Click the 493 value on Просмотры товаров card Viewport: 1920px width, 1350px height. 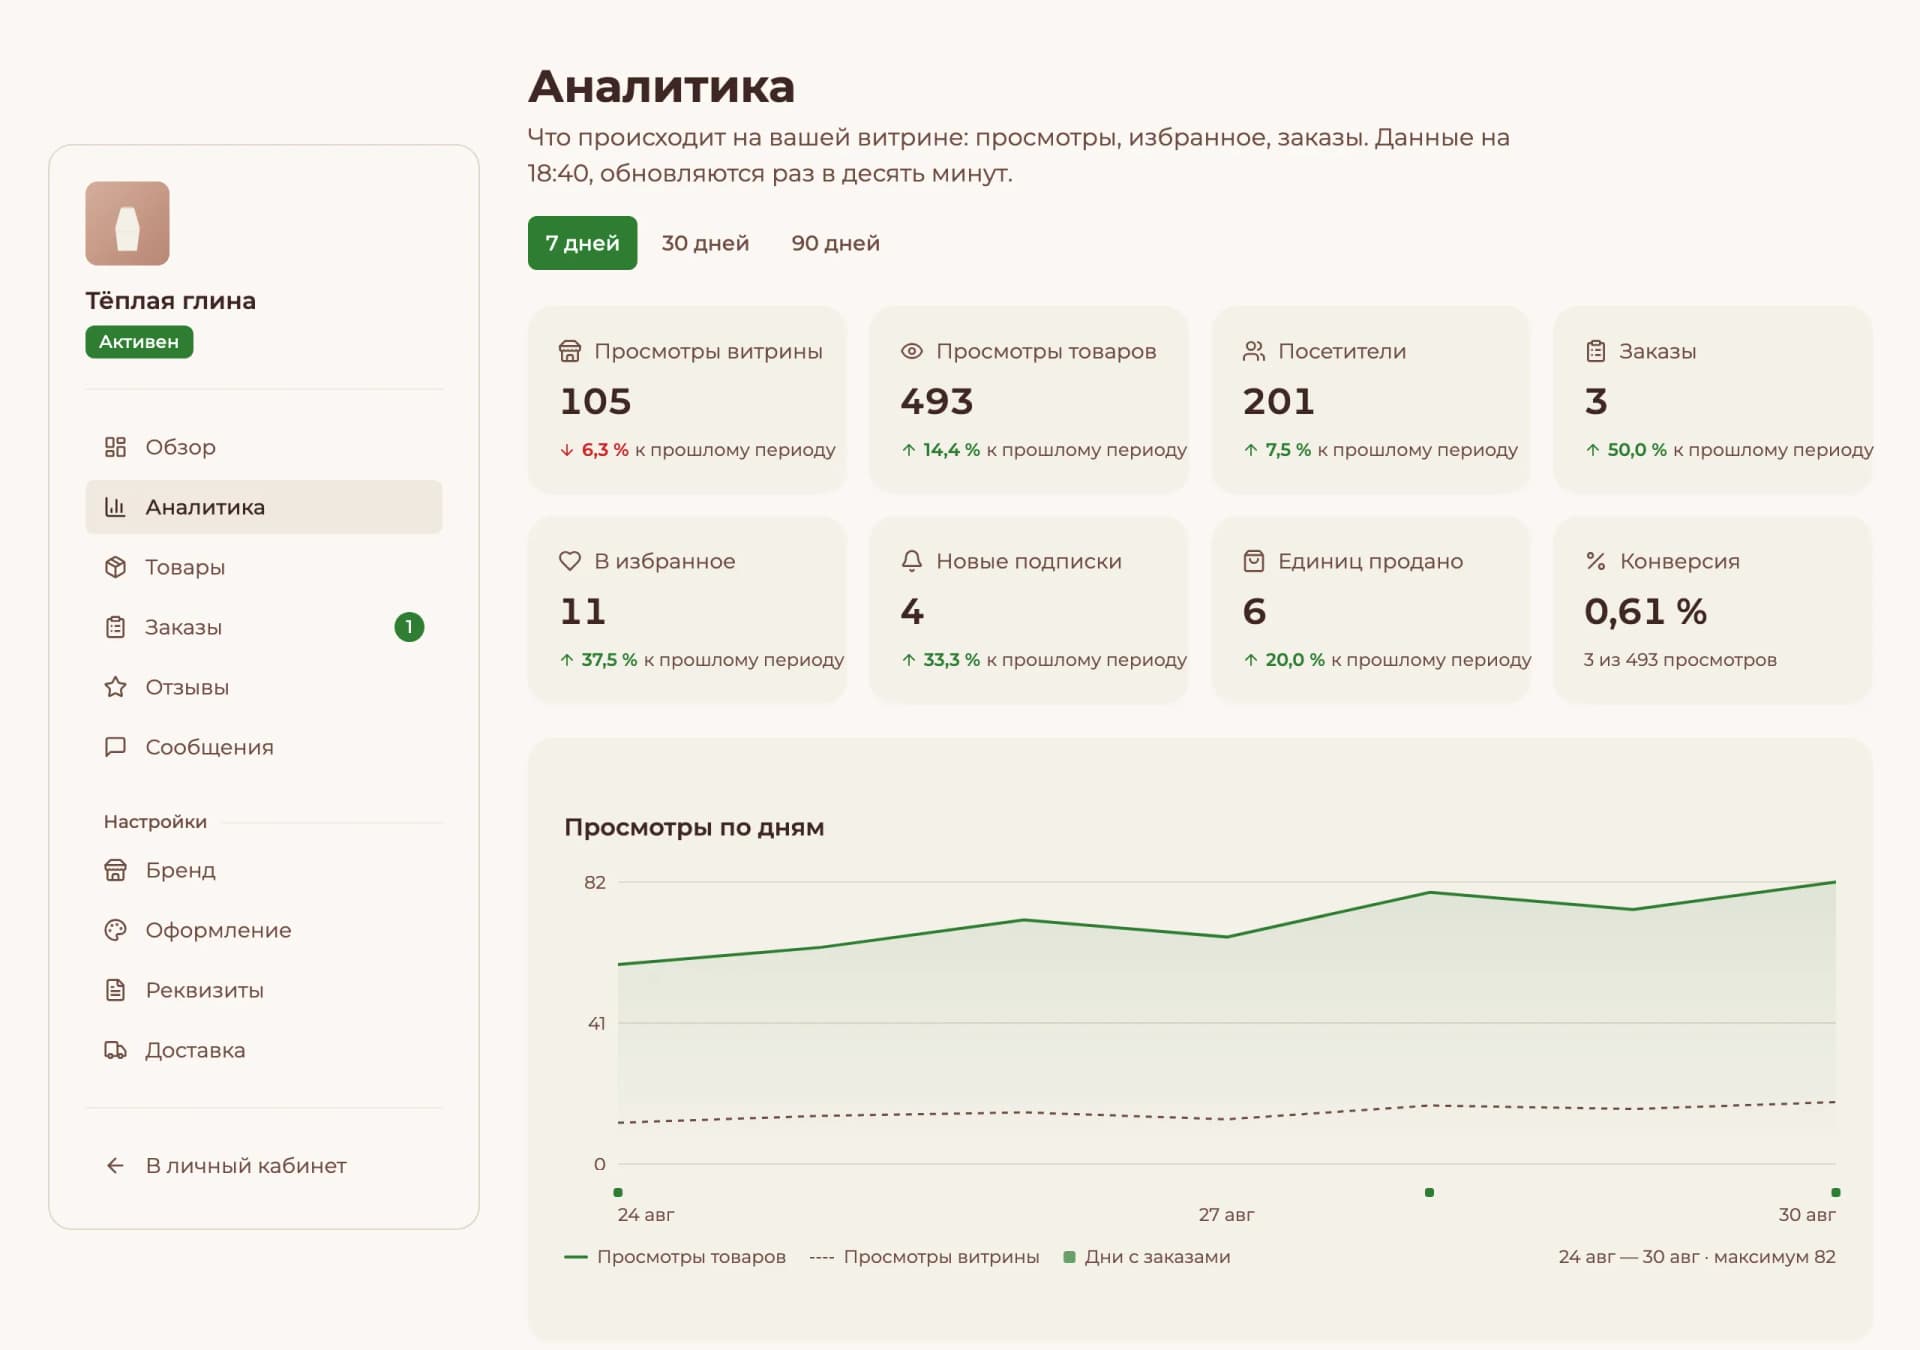pos(936,402)
